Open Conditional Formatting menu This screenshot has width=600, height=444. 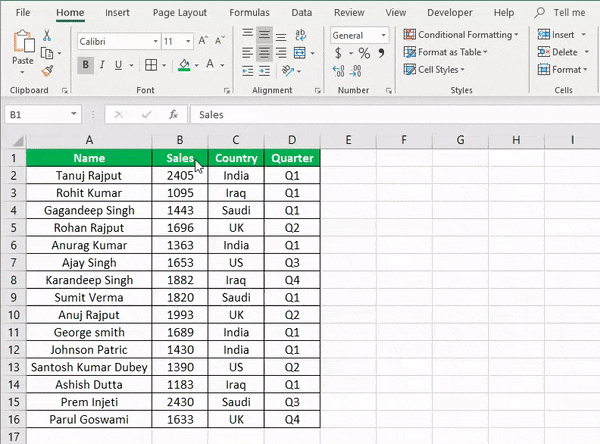pyautogui.click(x=461, y=35)
